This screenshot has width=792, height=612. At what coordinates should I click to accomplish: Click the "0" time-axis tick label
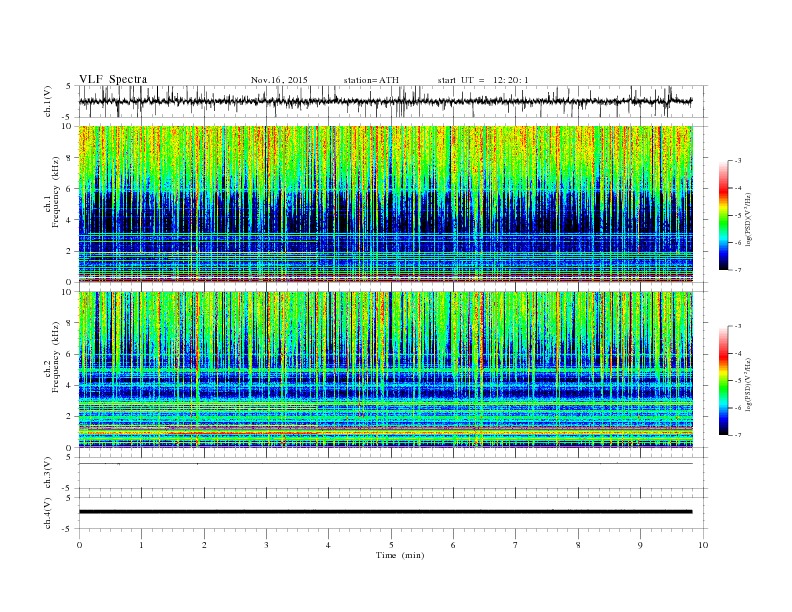coord(79,545)
